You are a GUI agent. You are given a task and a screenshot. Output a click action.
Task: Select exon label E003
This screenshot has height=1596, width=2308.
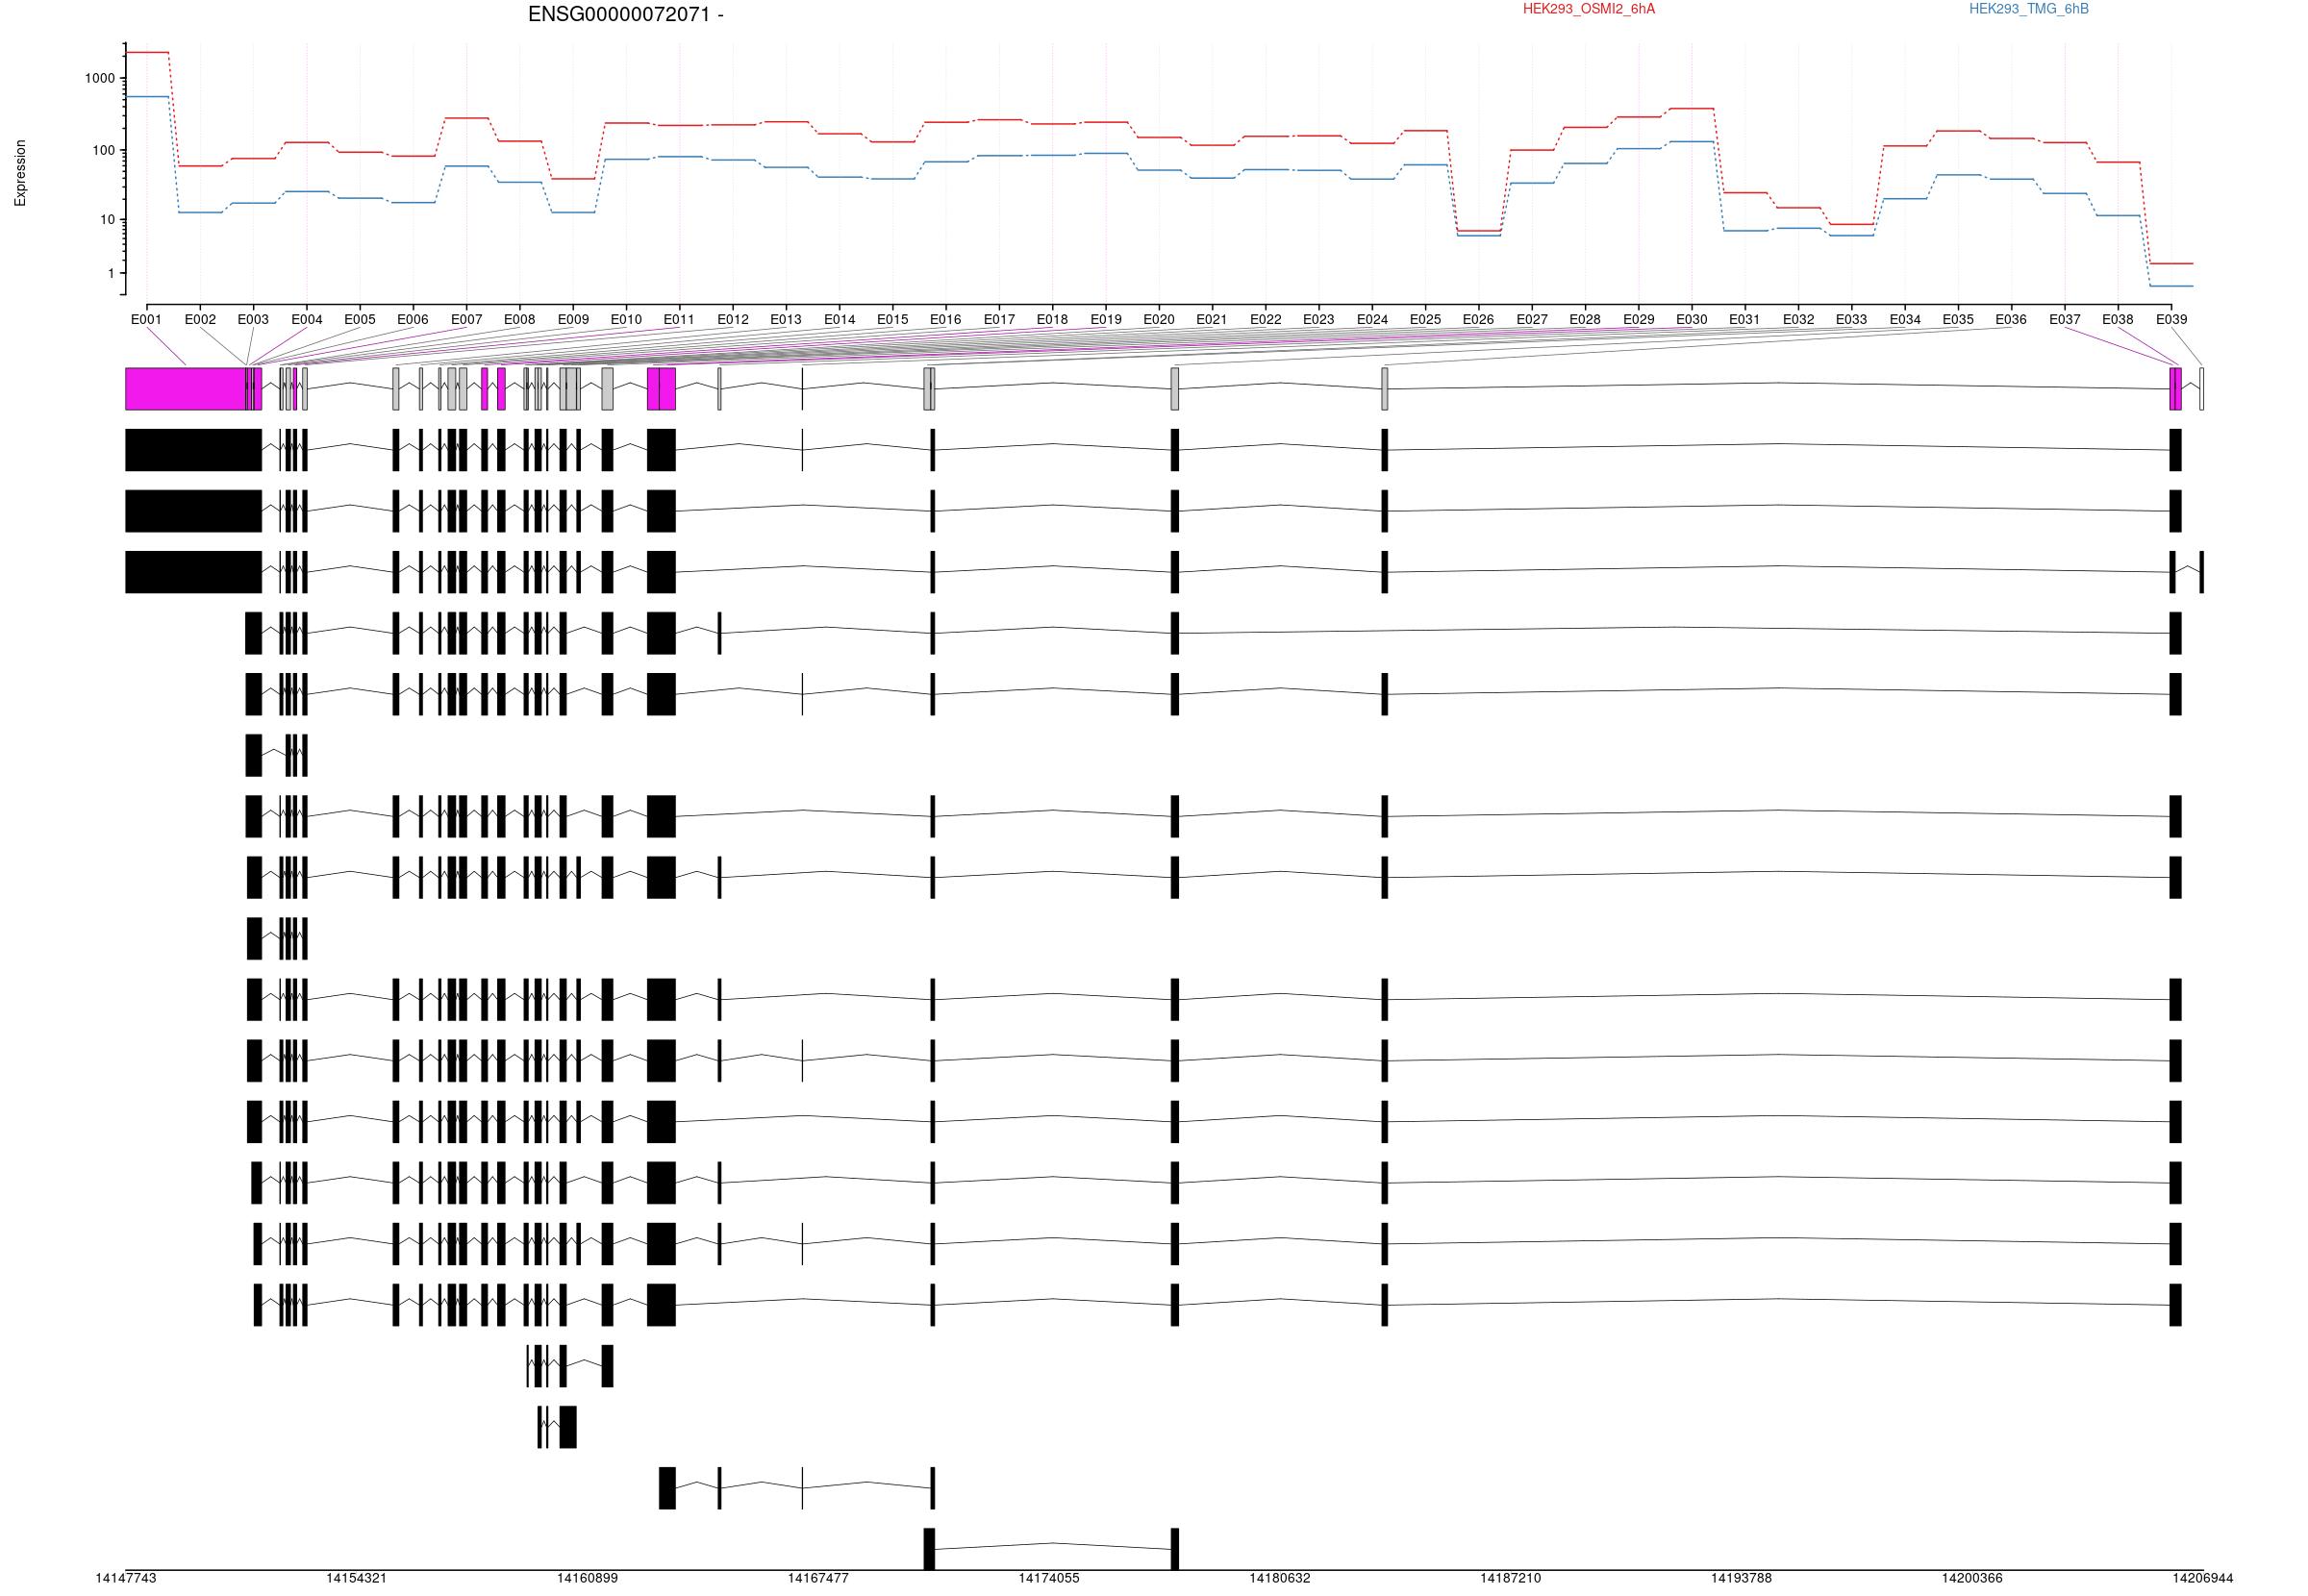253,320
